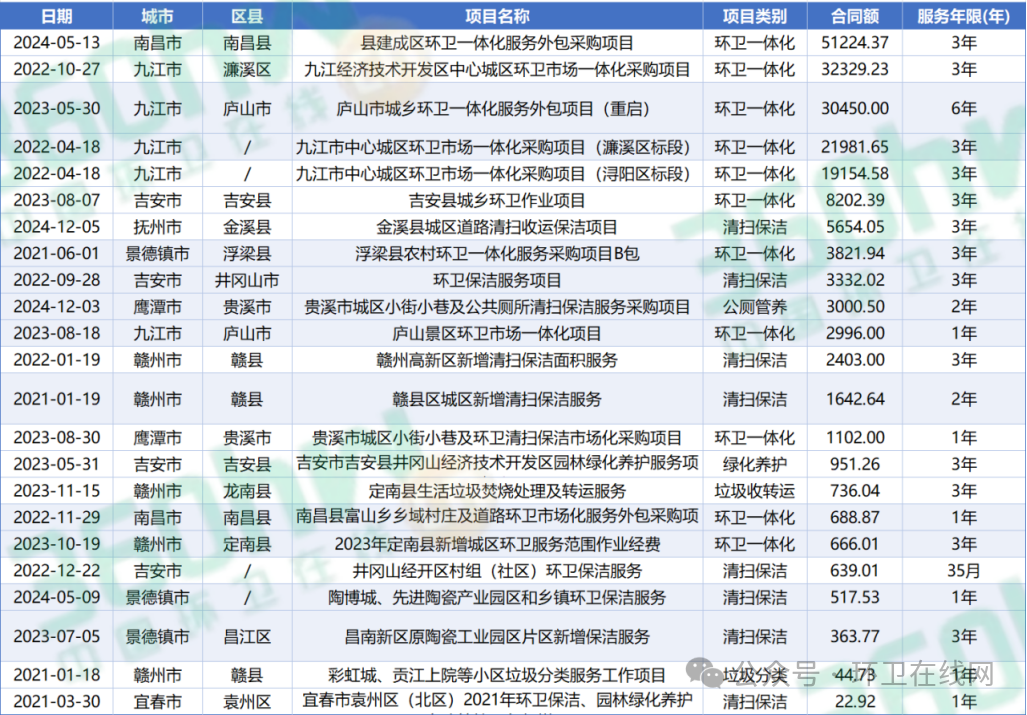
Task: Click project 定南县生活垃圾焚烧处理及转运服务
Action: click(497, 491)
